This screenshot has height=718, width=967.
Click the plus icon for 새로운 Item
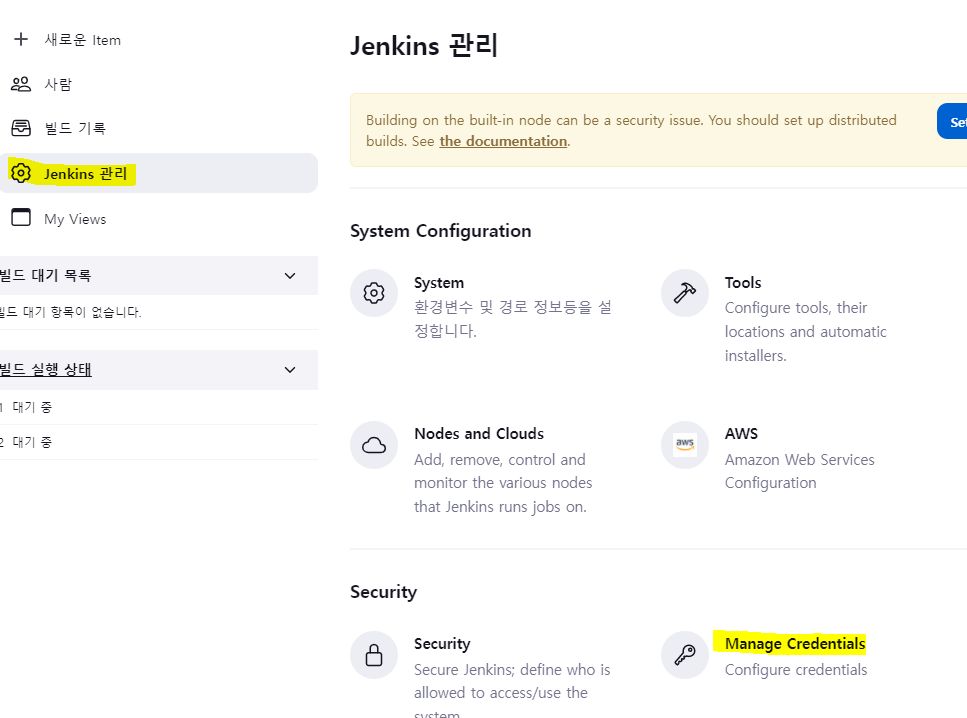pos(21,39)
